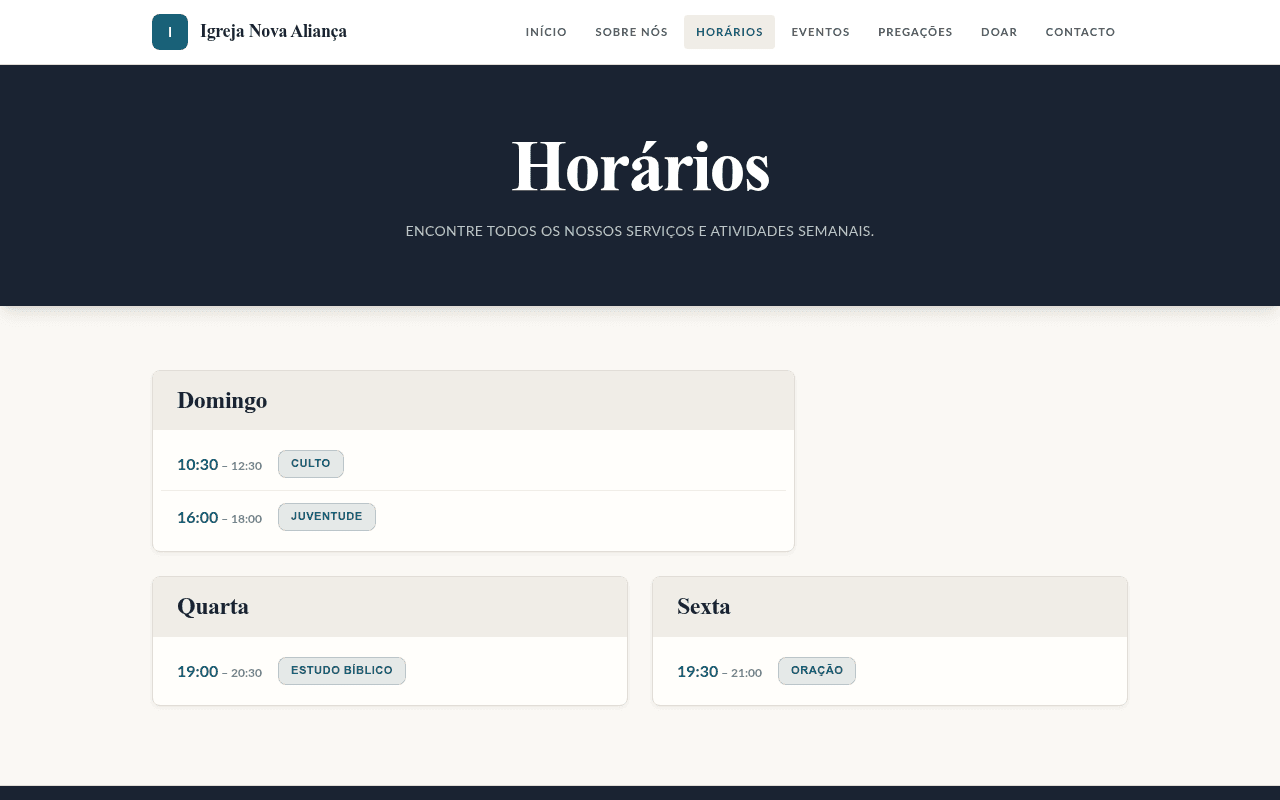This screenshot has height=800, width=1280.
Task: Select the 16:00 – 18:00 time
Action: coord(219,518)
